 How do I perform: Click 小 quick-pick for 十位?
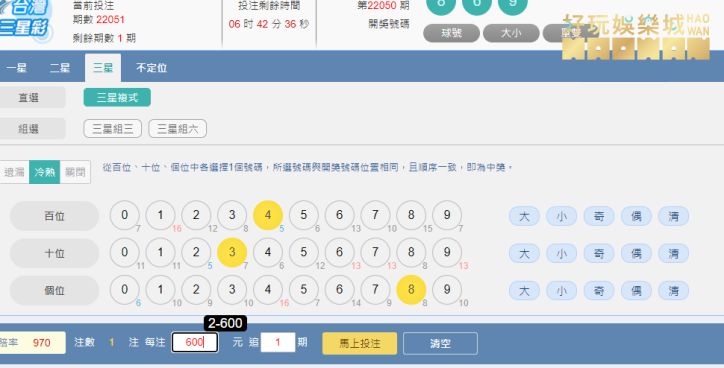pyautogui.click(x=561, y=253)
